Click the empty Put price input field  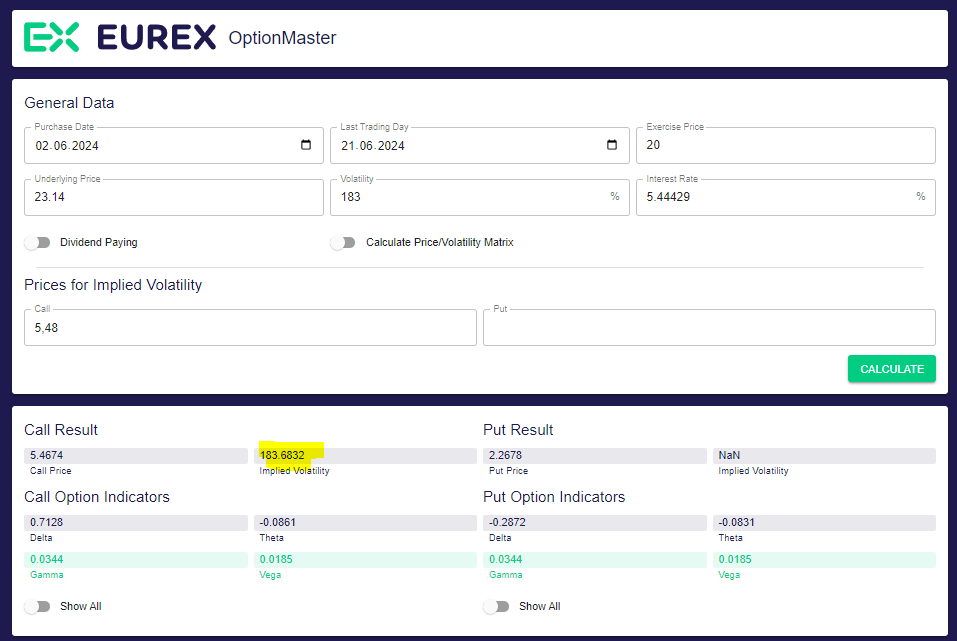709,328
